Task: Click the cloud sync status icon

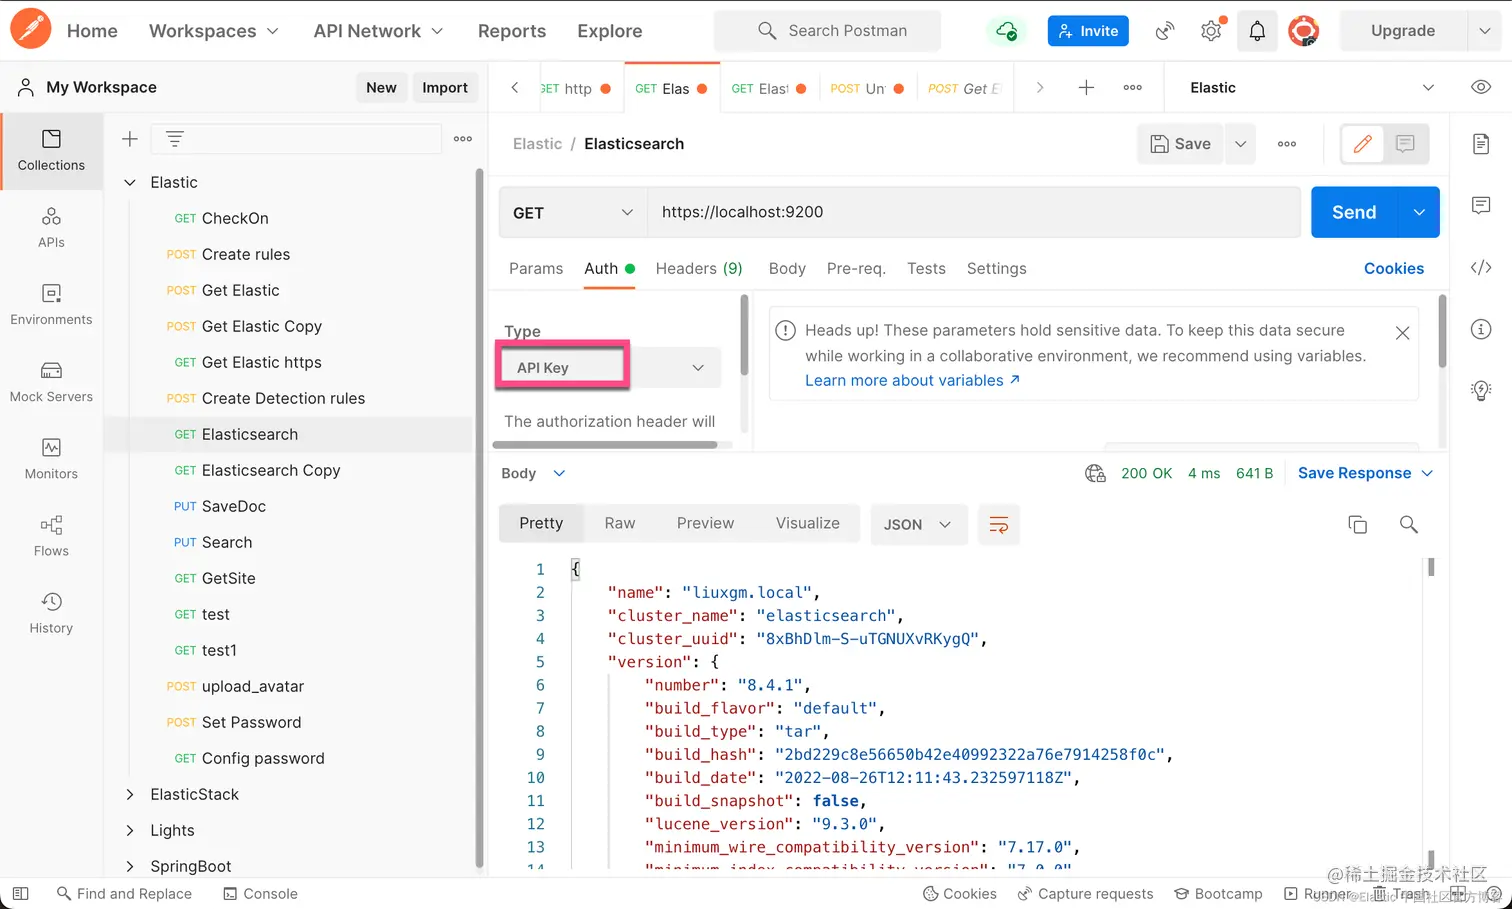Action: coord(1007,31)
